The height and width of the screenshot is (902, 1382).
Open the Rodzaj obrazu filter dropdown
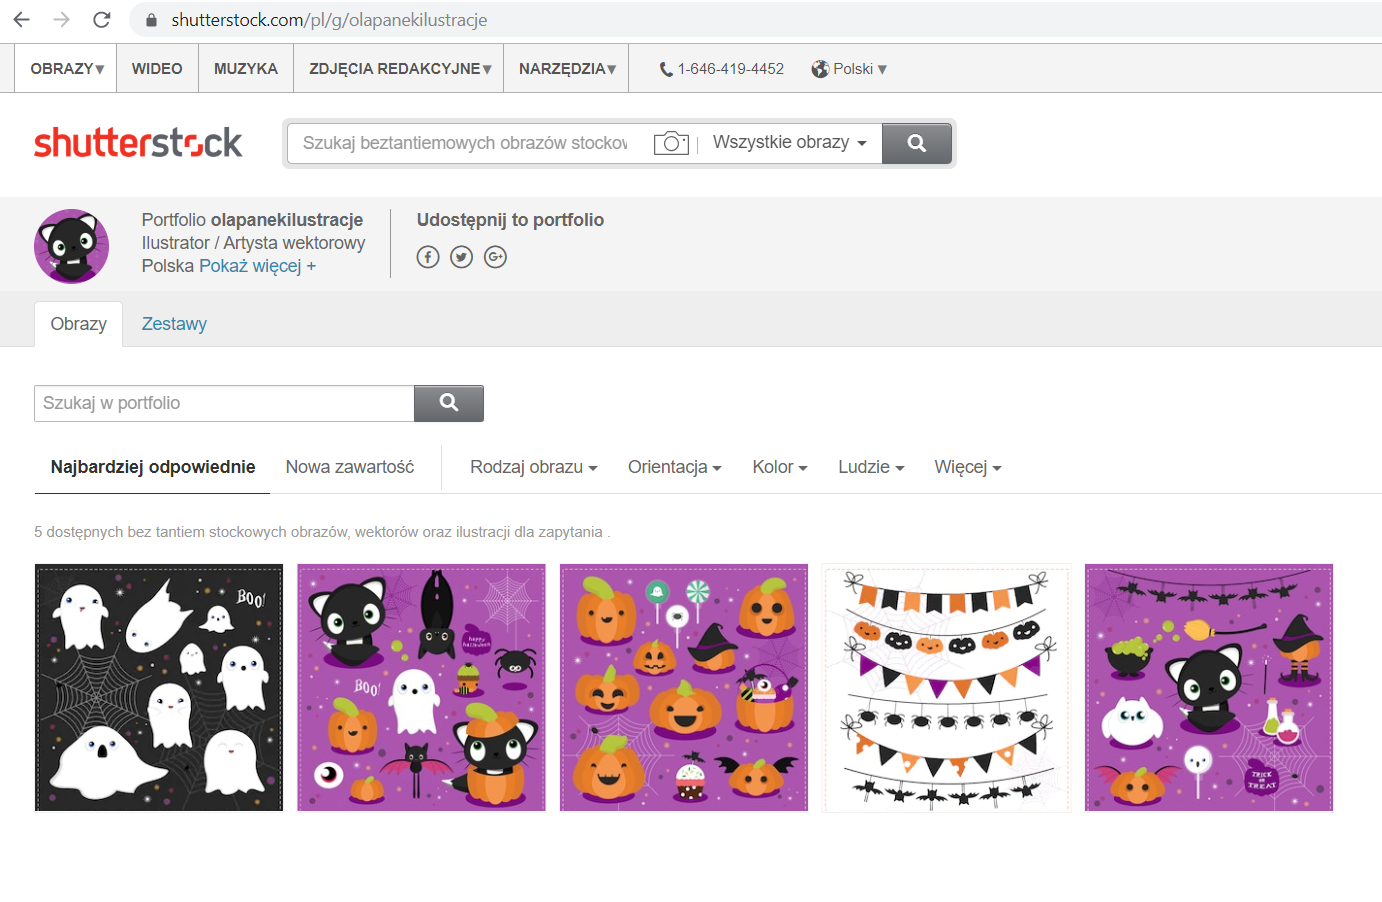pyautogui.click(x=533, y=467)
